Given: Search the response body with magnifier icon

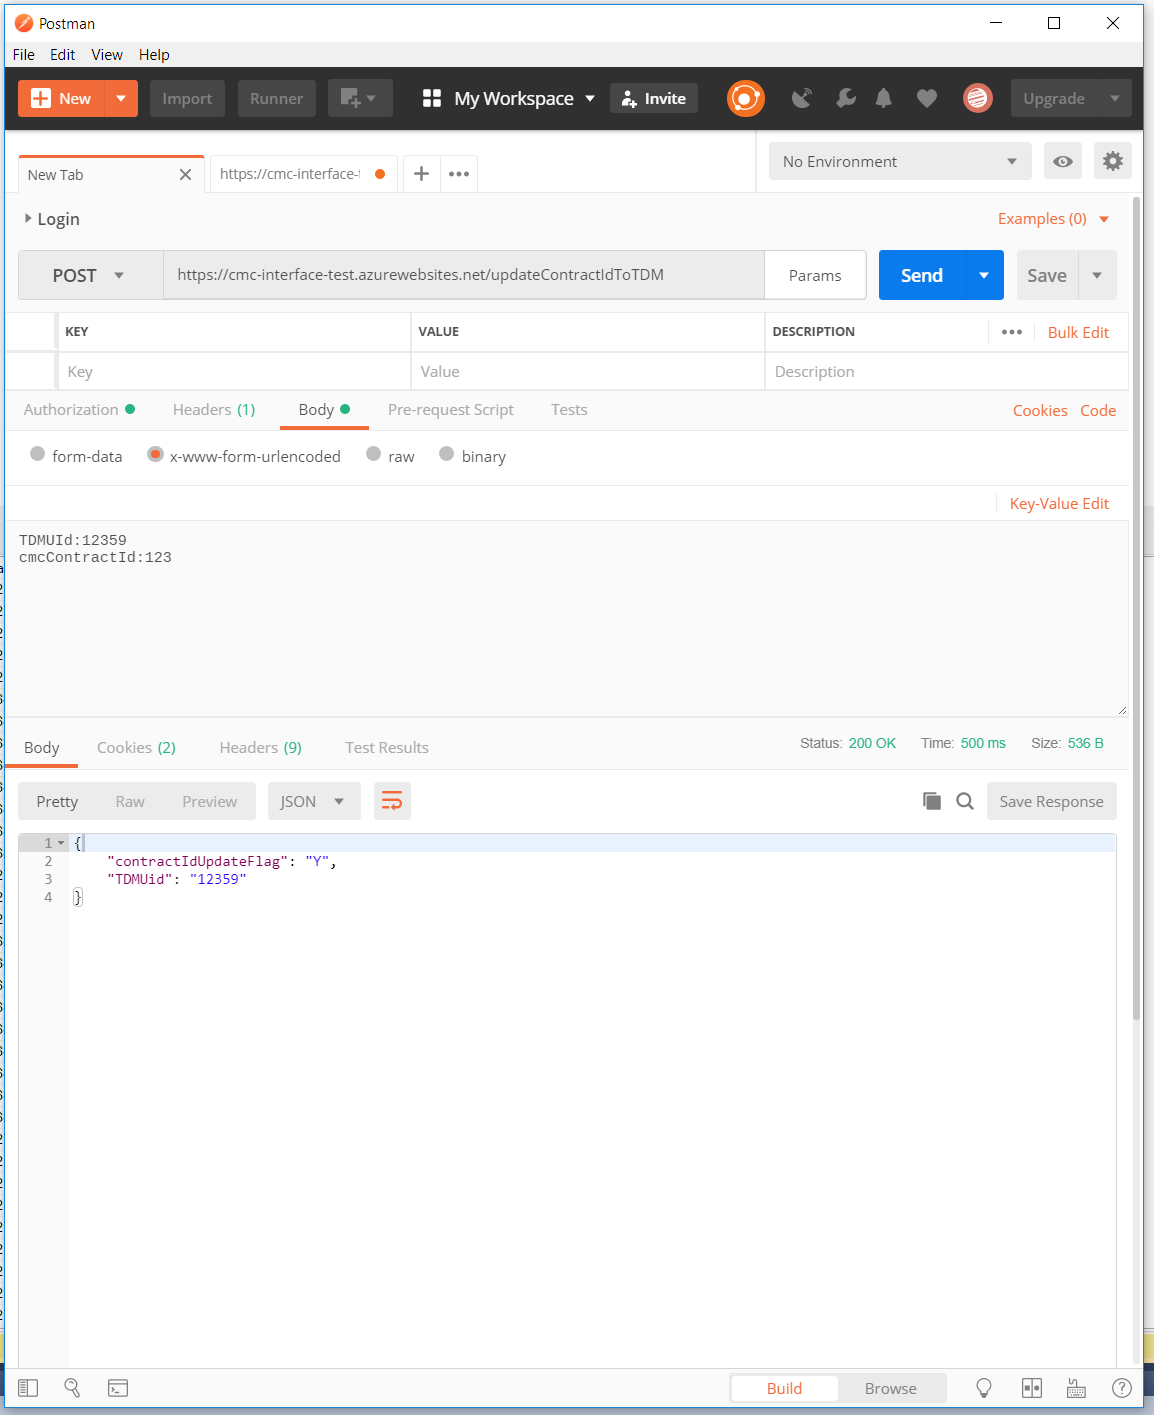Looking at the screenshot, I should click(965, 801).
